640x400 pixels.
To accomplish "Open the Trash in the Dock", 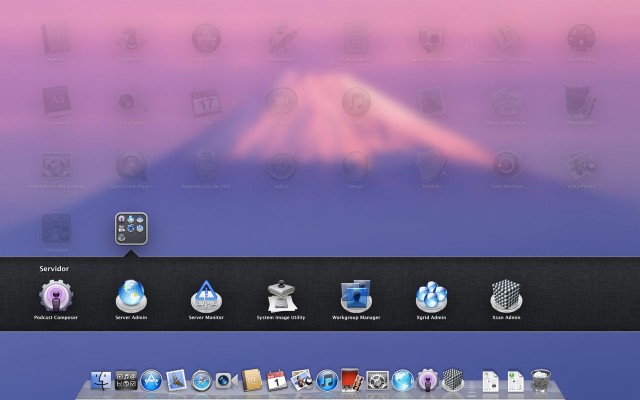I will click(x=541, y=380).
